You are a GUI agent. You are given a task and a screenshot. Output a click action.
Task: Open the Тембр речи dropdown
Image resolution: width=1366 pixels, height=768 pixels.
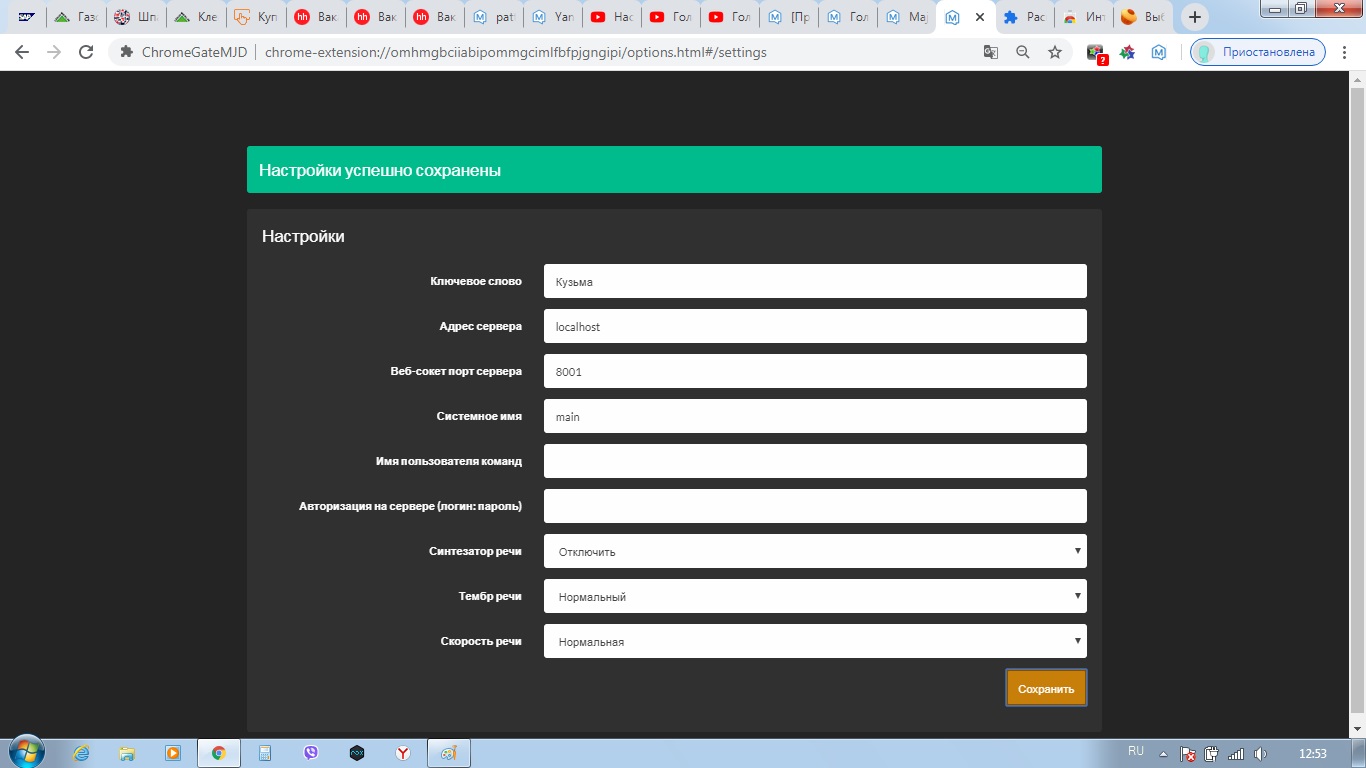coord(815,596)
